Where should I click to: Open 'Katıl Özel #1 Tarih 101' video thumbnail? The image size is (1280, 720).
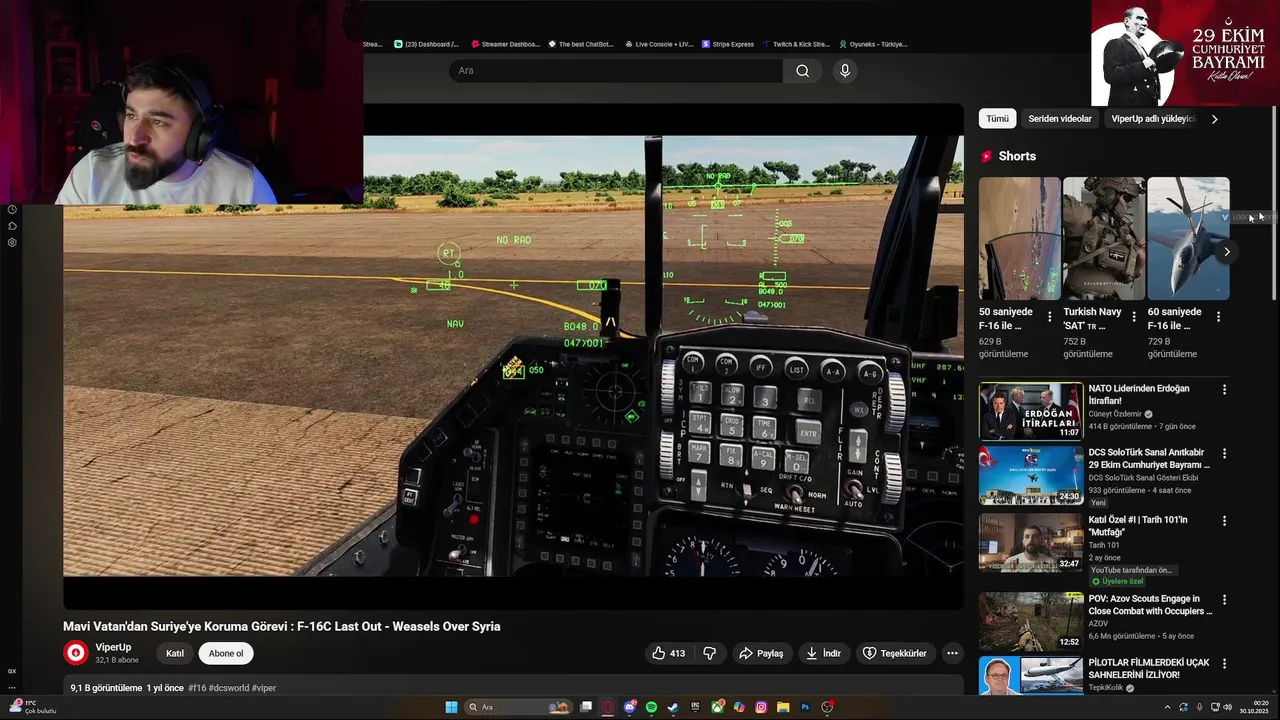point(1031,542)
